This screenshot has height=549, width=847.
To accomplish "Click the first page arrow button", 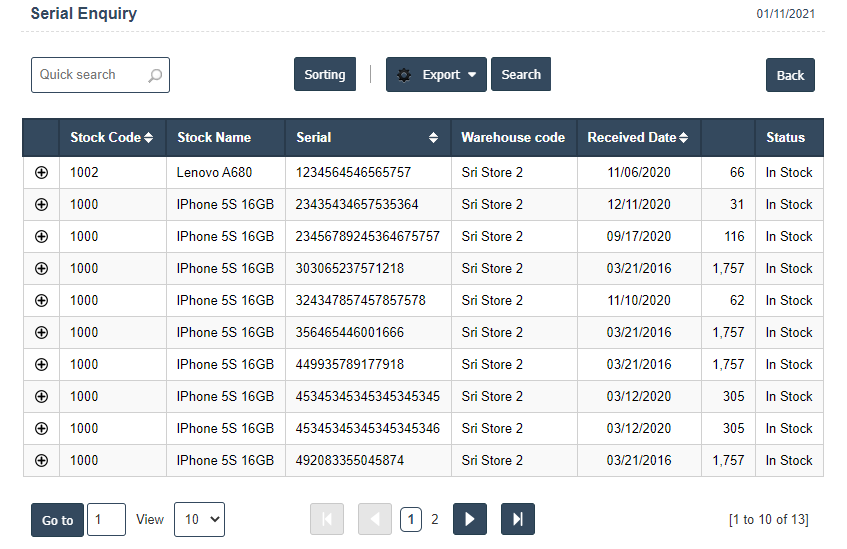I will point(327,519).
